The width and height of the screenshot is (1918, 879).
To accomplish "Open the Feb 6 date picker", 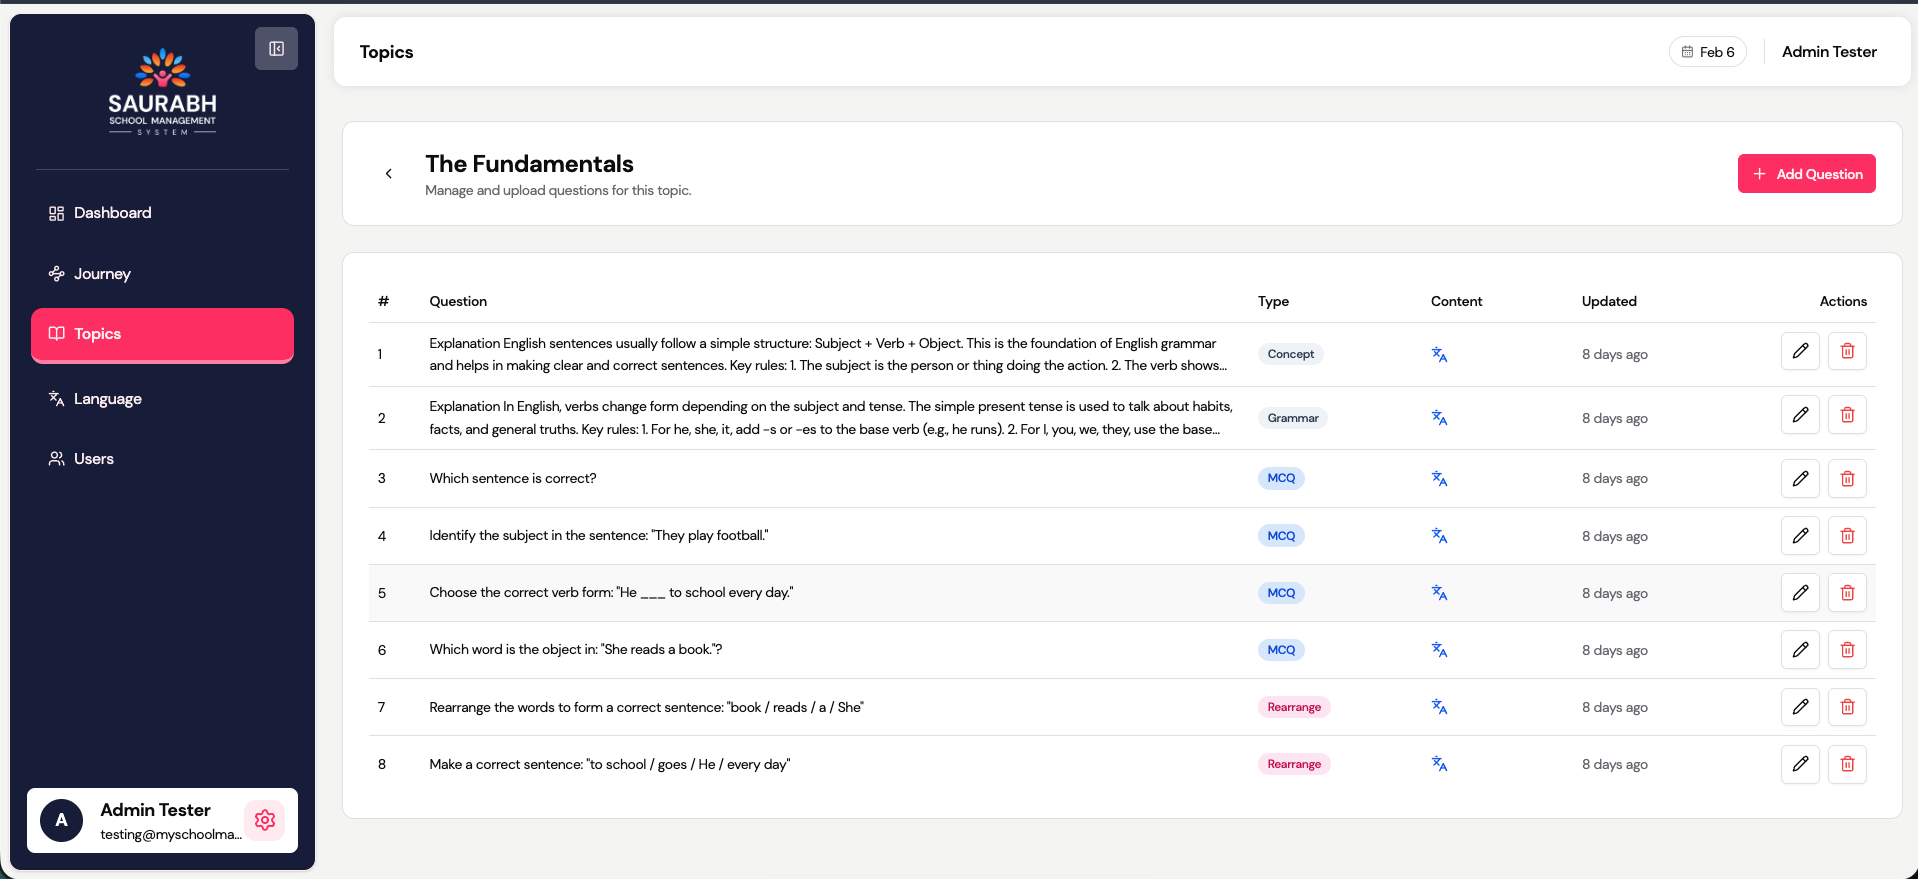I will (1707, 52).
